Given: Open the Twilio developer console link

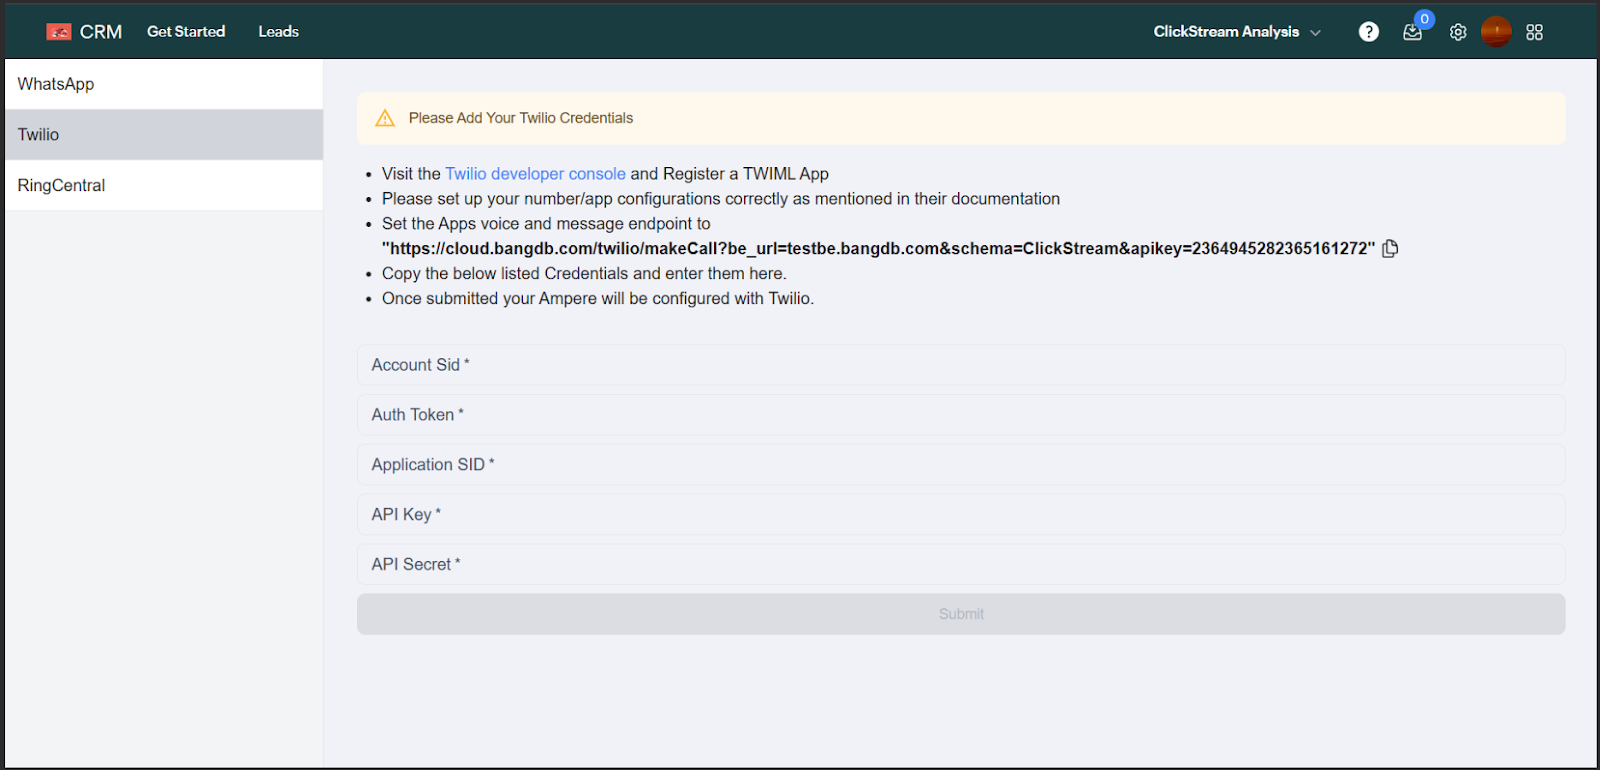Looking at the screenshot, I should point(535,174).
